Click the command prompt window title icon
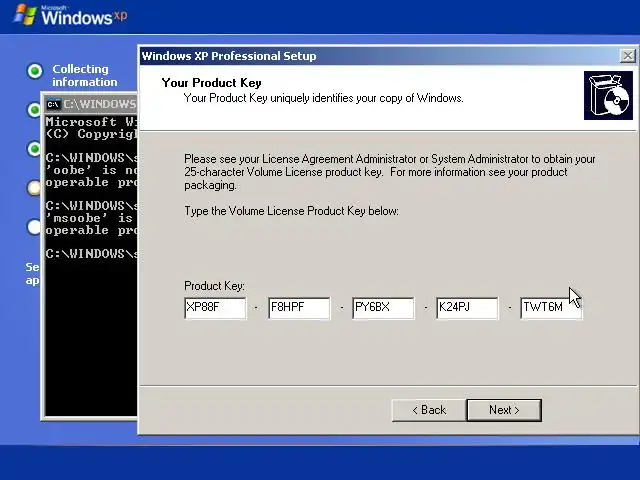 (53, 104)
